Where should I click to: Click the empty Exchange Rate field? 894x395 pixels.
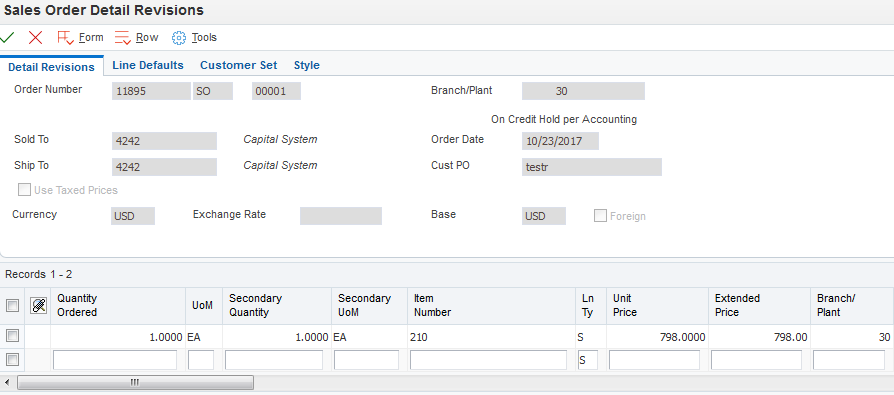point(340,216)
